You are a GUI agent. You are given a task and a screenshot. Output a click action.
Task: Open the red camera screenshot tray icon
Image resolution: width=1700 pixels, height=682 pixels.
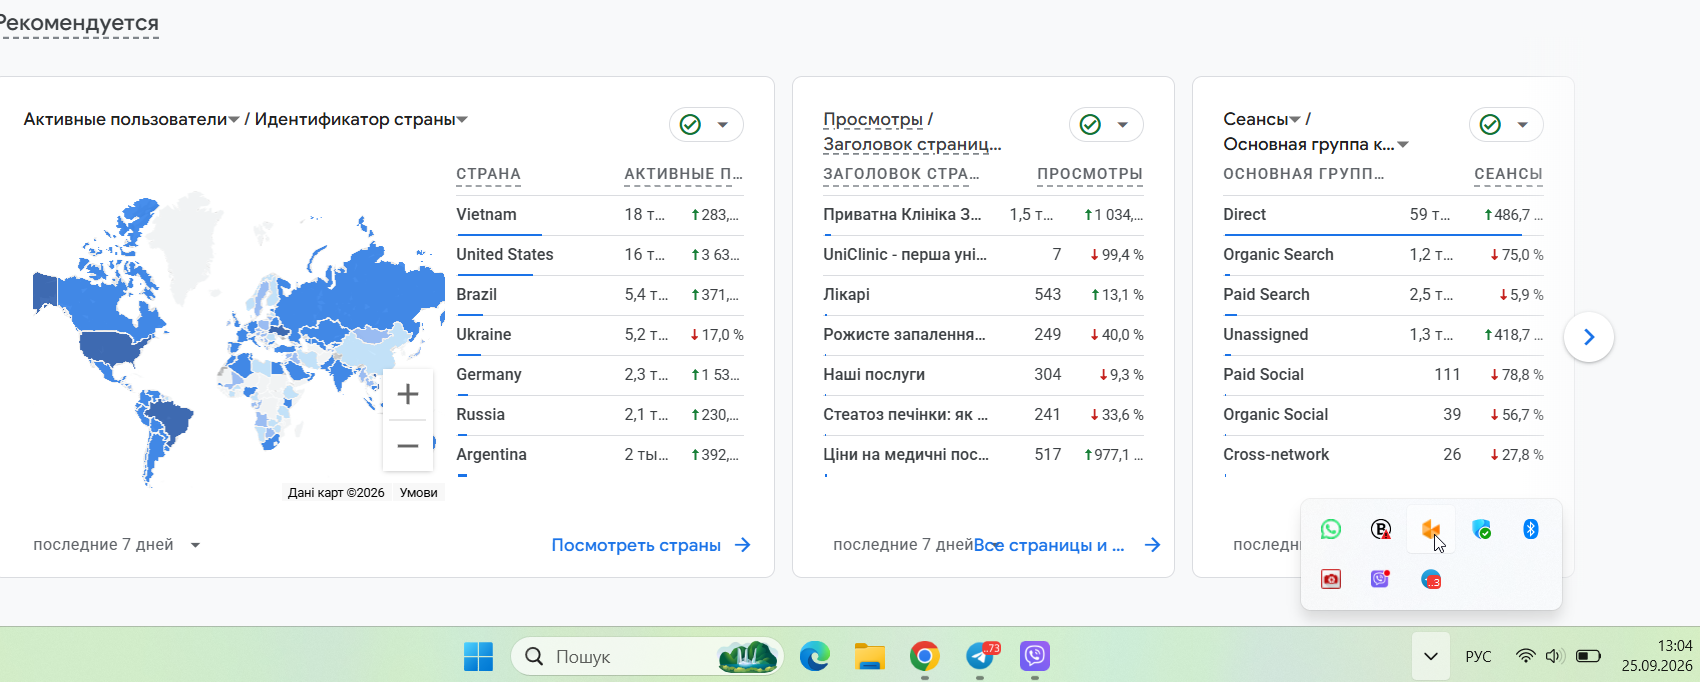click(1331, 579)
